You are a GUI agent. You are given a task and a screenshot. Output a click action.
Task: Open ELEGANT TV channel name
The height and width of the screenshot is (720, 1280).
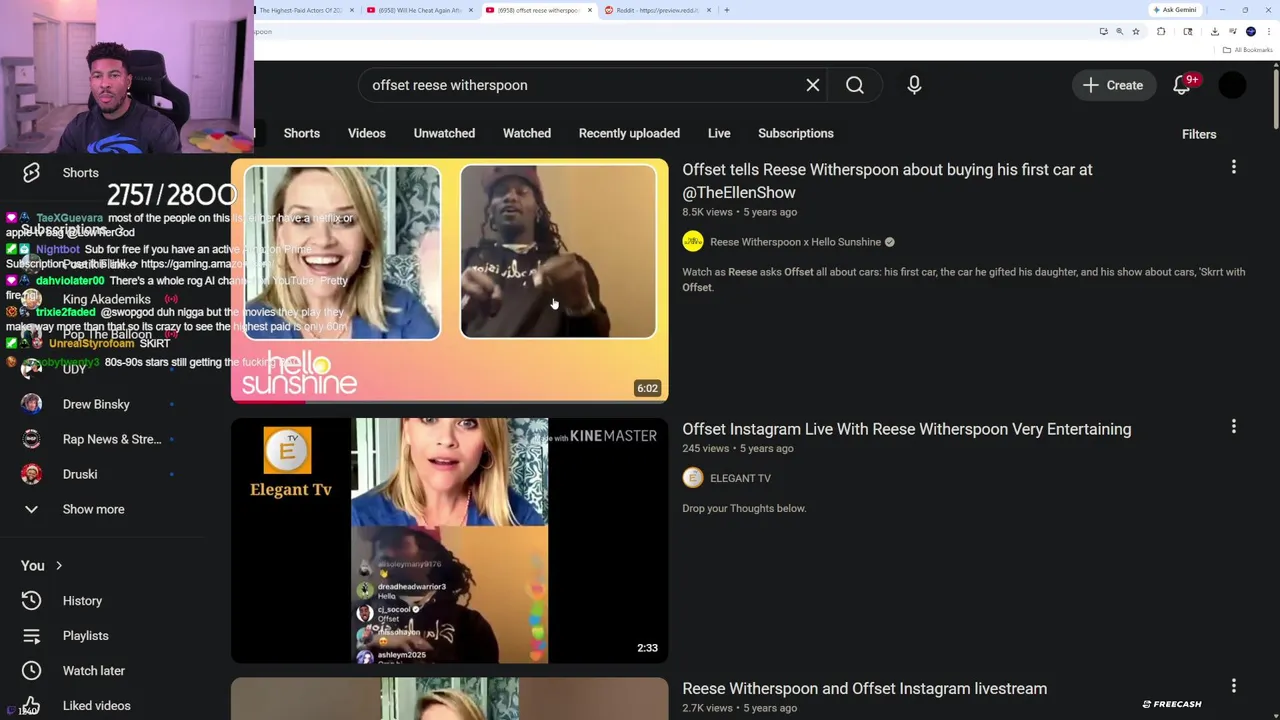740,478
